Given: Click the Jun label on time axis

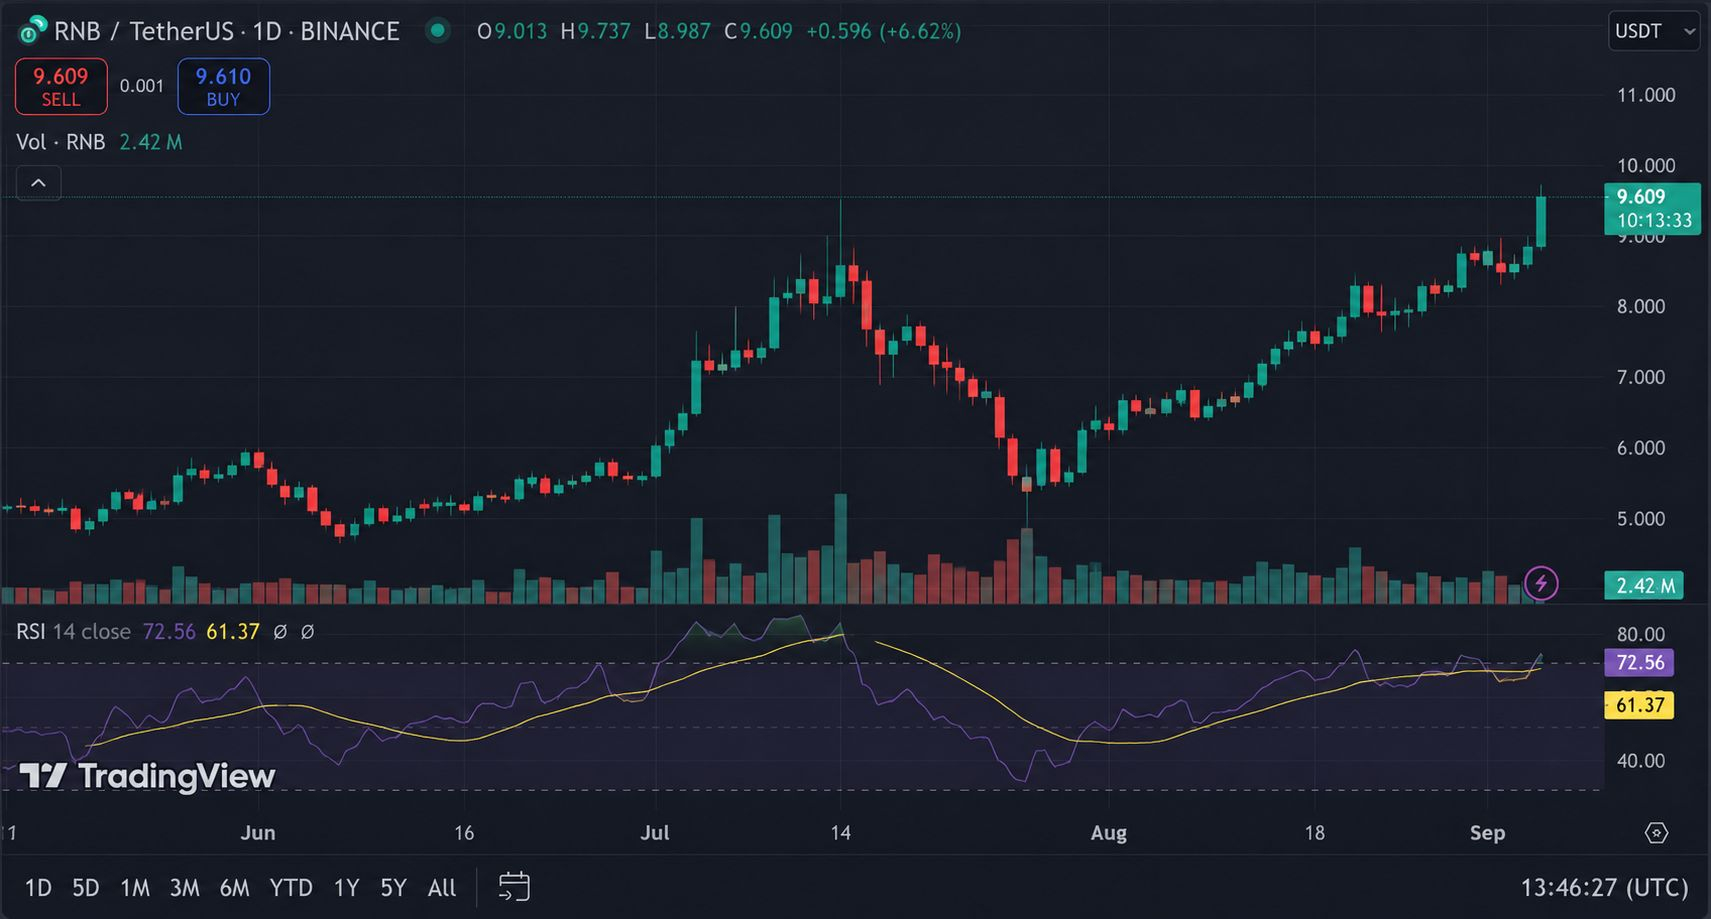Looking at the screenshot, I should coord(258,833).
